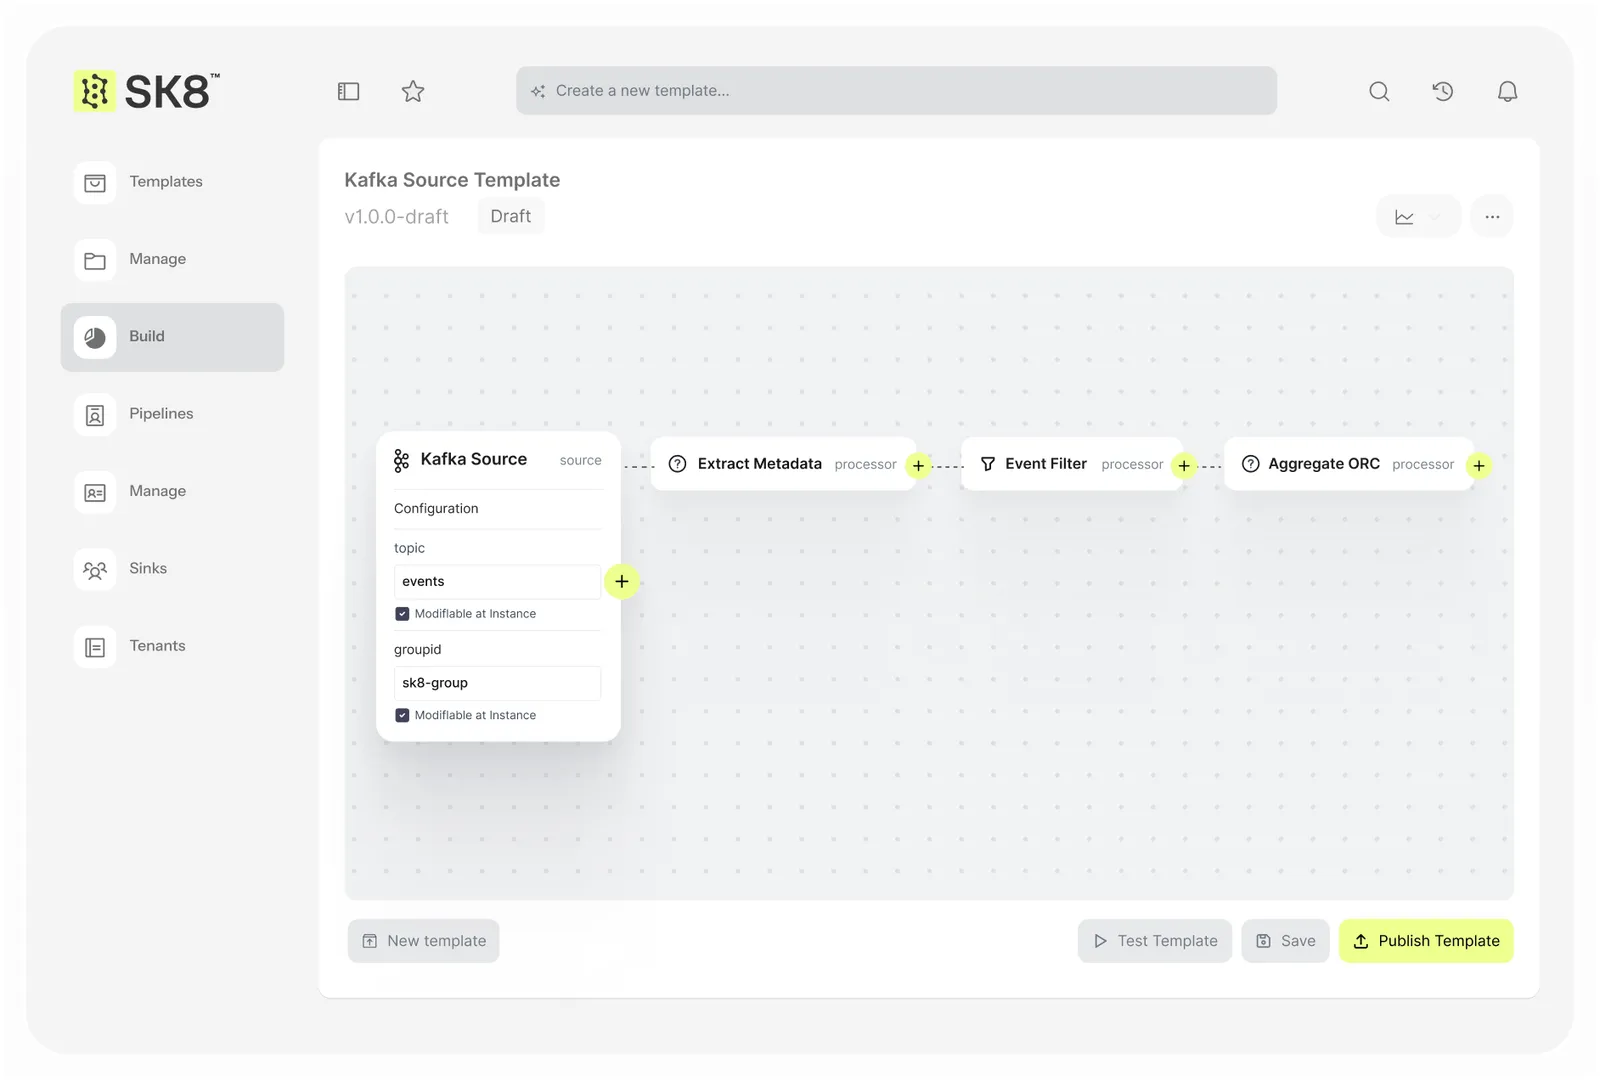The image size is (1600, 1080).
Task: Click the star favorite toggle
Action: [413, 91]
